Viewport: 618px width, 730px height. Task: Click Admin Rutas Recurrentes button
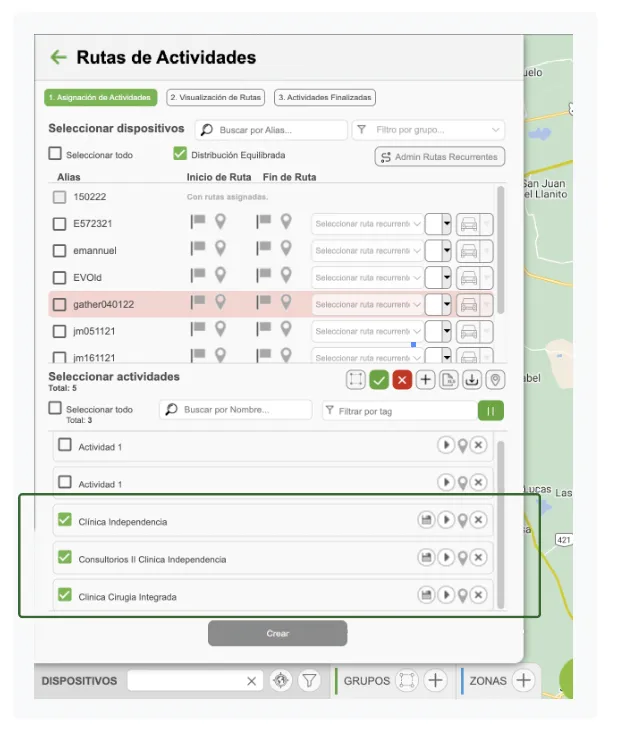(x=440, y=157)
